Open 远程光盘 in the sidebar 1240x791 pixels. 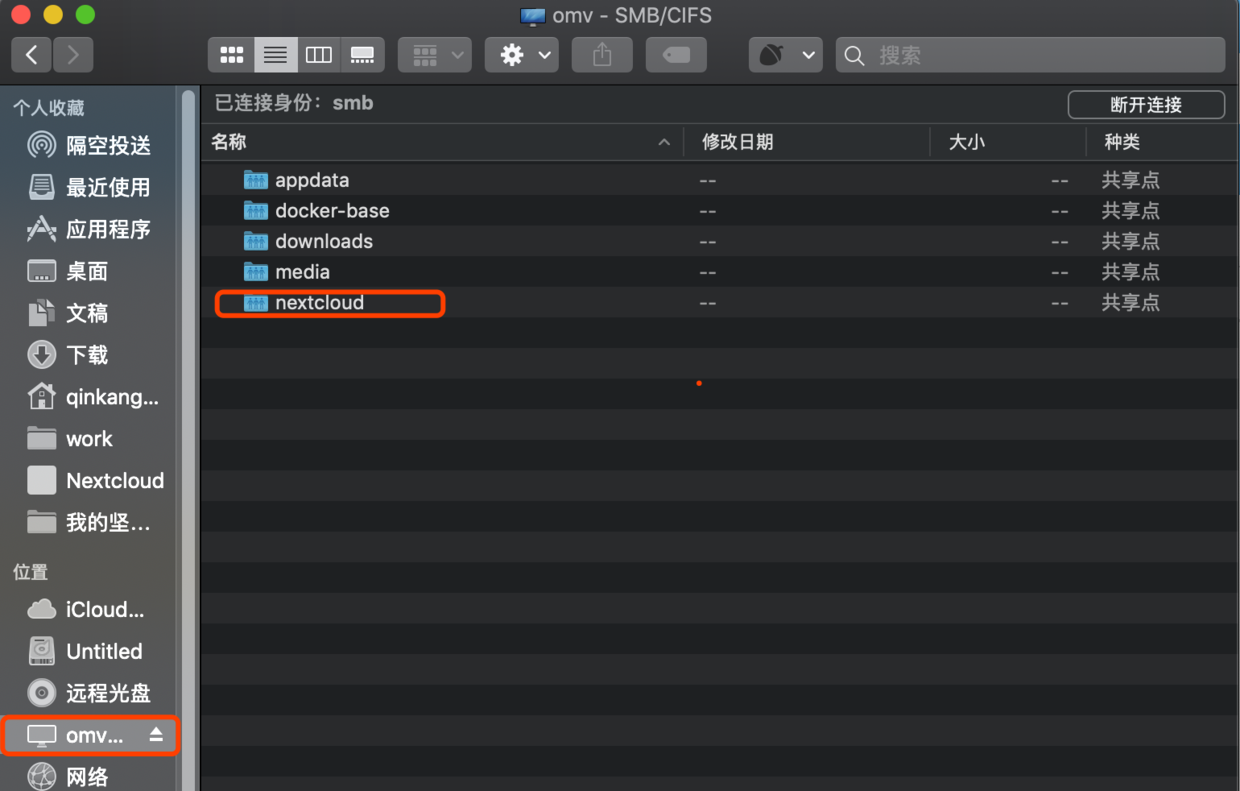(x=90, y=694)
